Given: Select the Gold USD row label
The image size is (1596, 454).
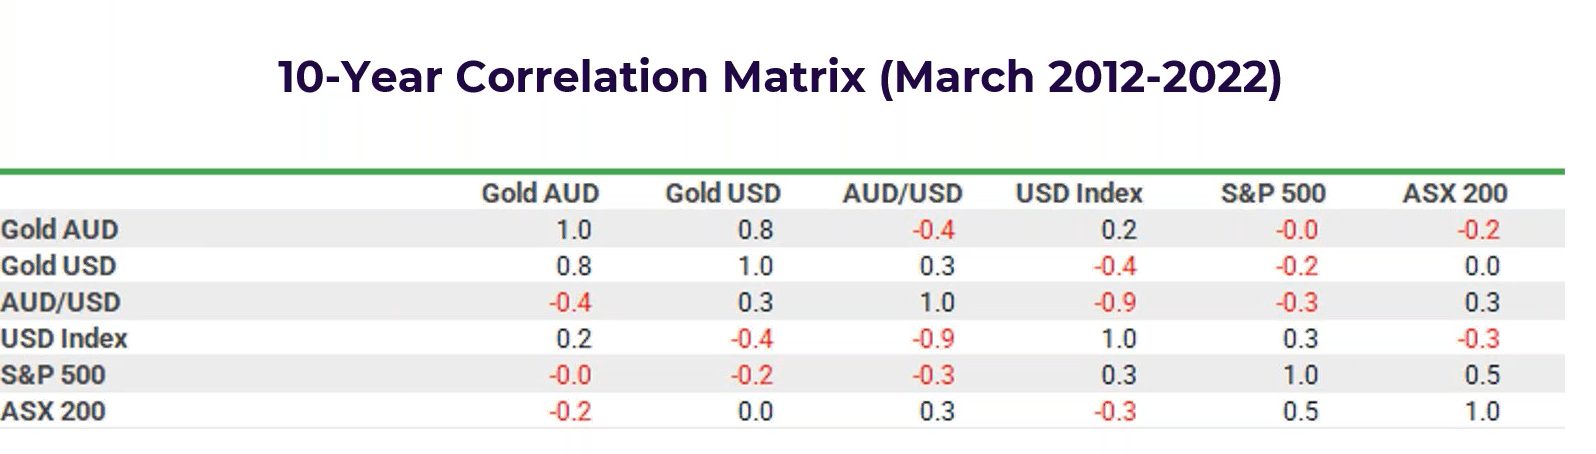Looking at the screenshot, I should point(58,266).
